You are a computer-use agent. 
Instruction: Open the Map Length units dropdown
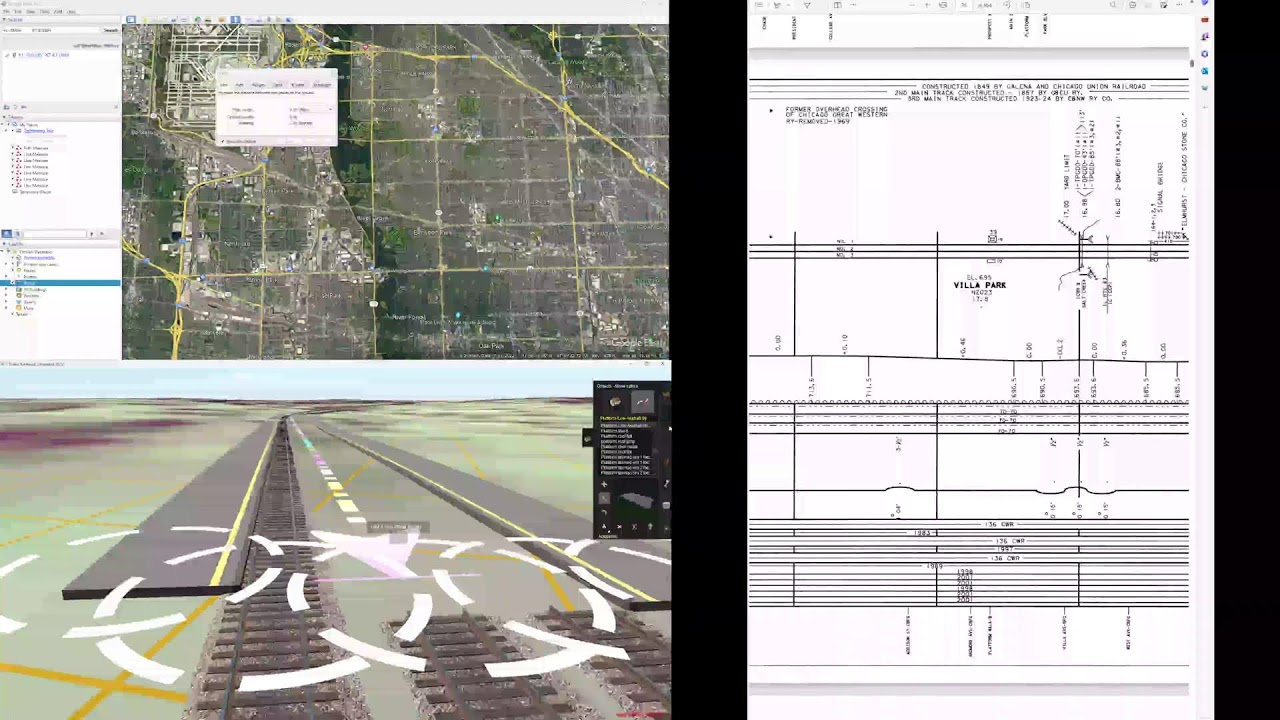[310, 110]
